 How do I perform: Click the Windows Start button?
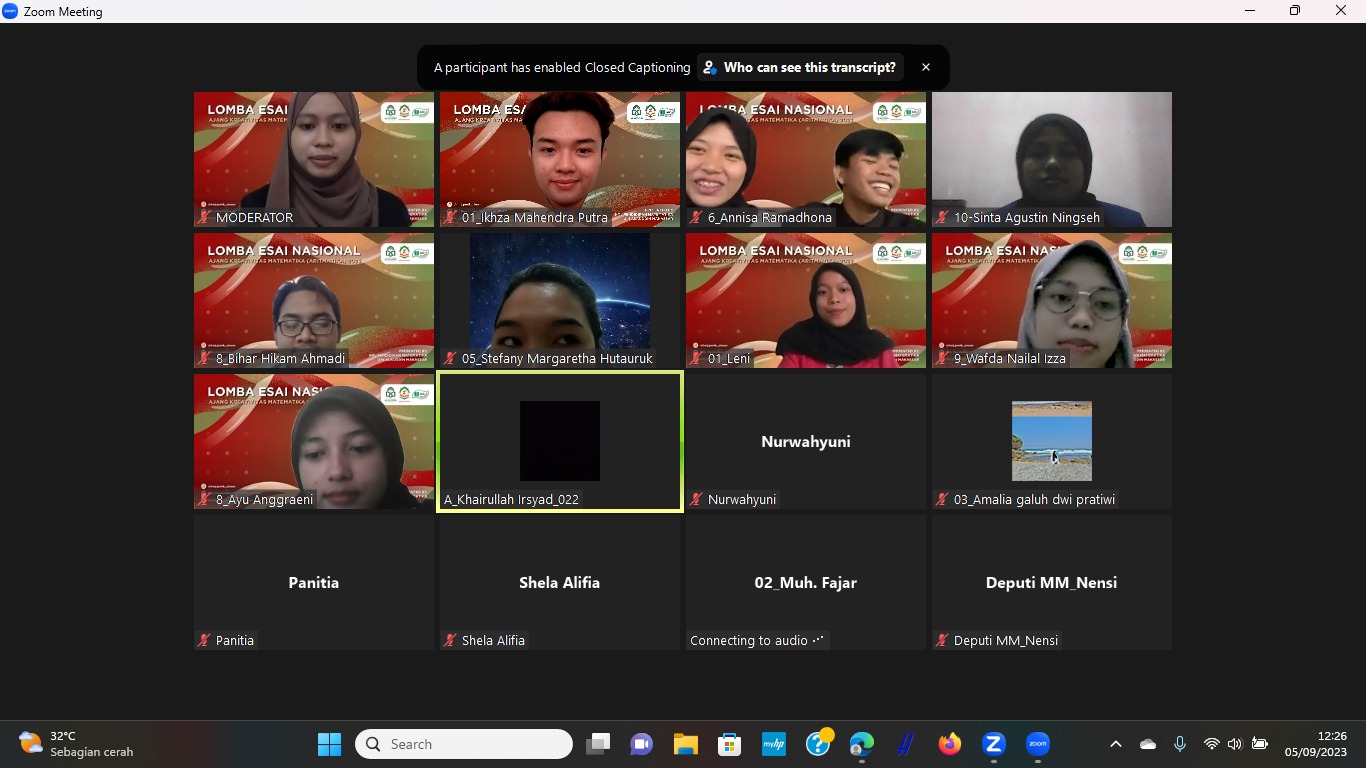329,744
